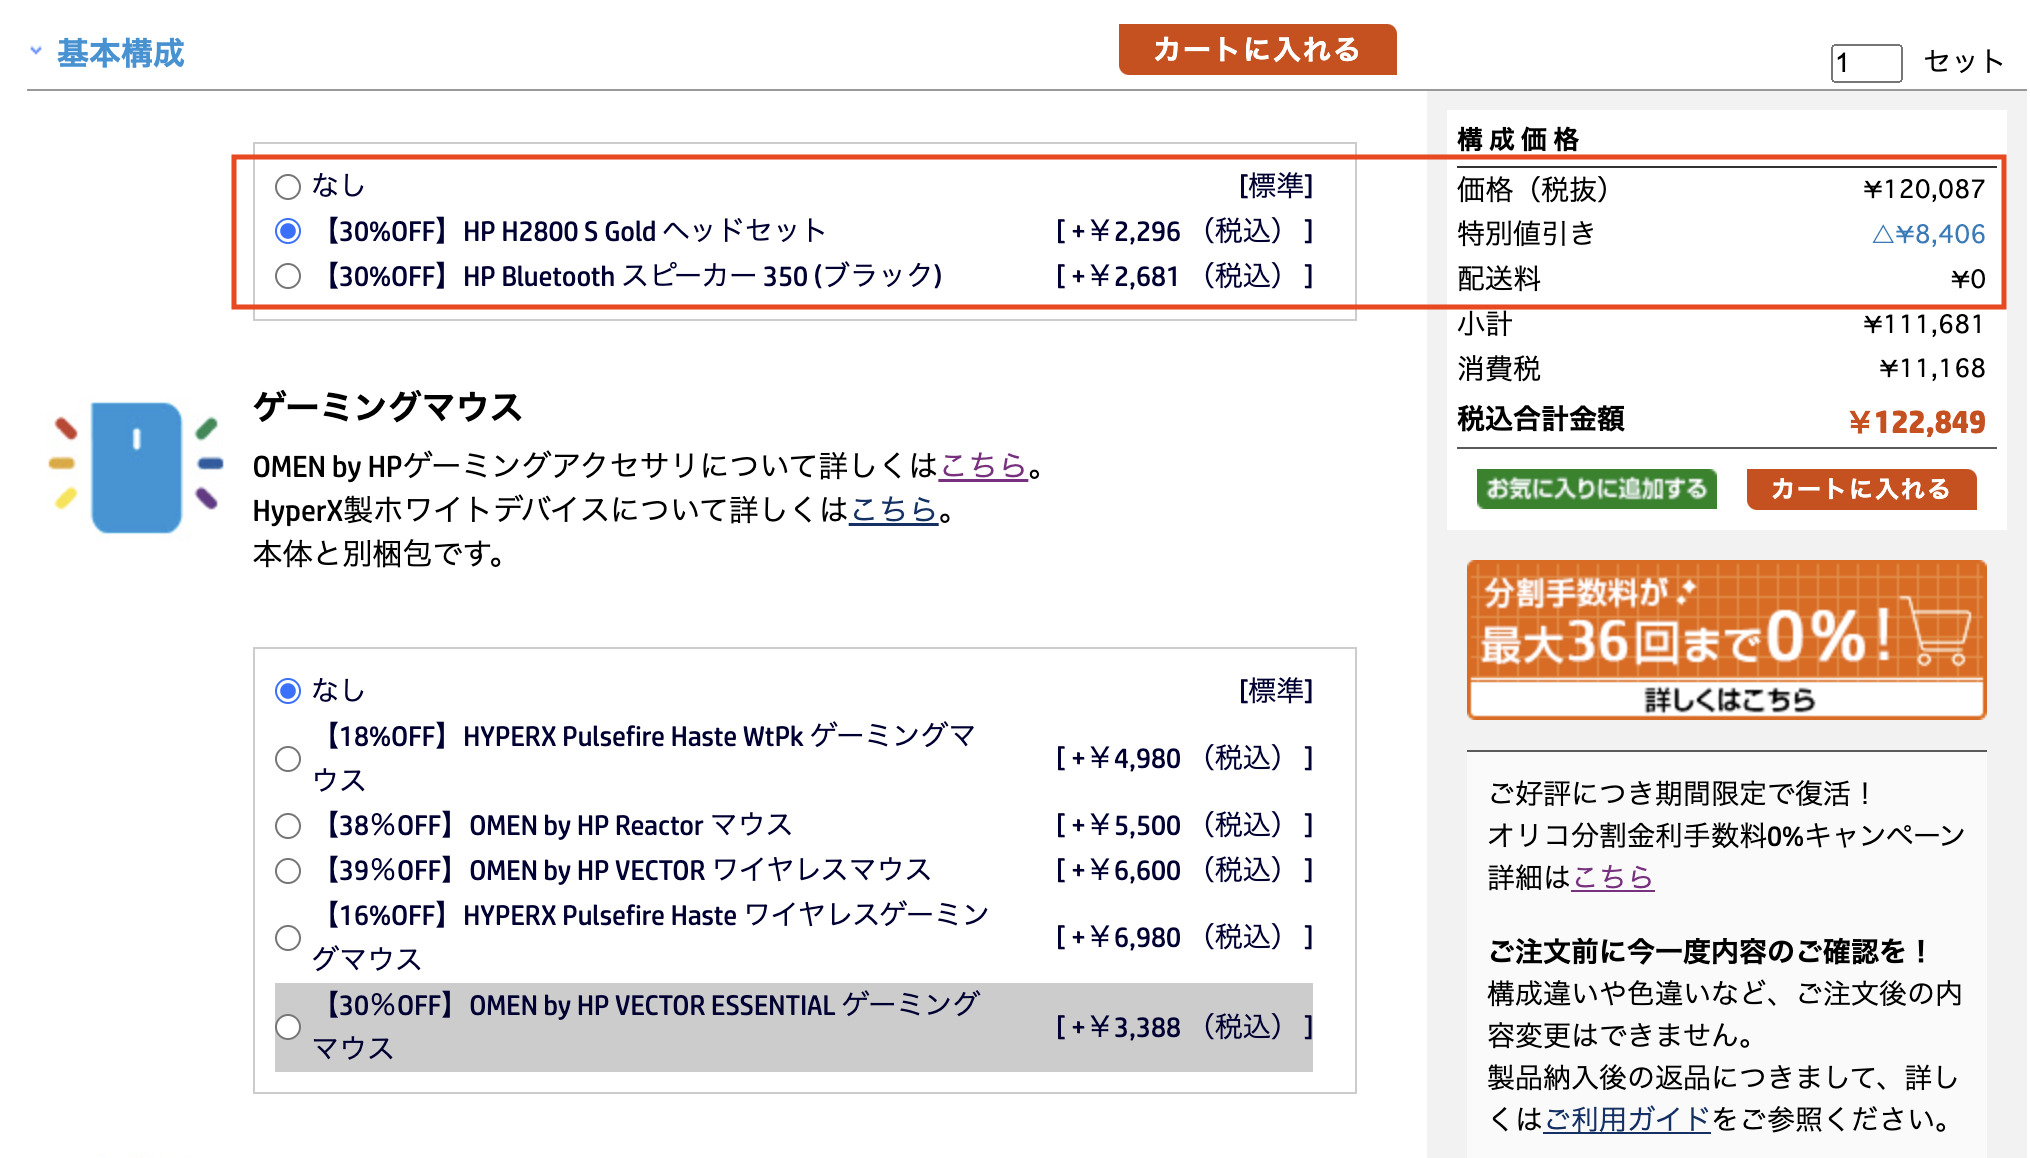The width and height of the screenshot is (2030, 1158).
Task: Open Orico campaign details こちら link
Action: (1612, 877)
